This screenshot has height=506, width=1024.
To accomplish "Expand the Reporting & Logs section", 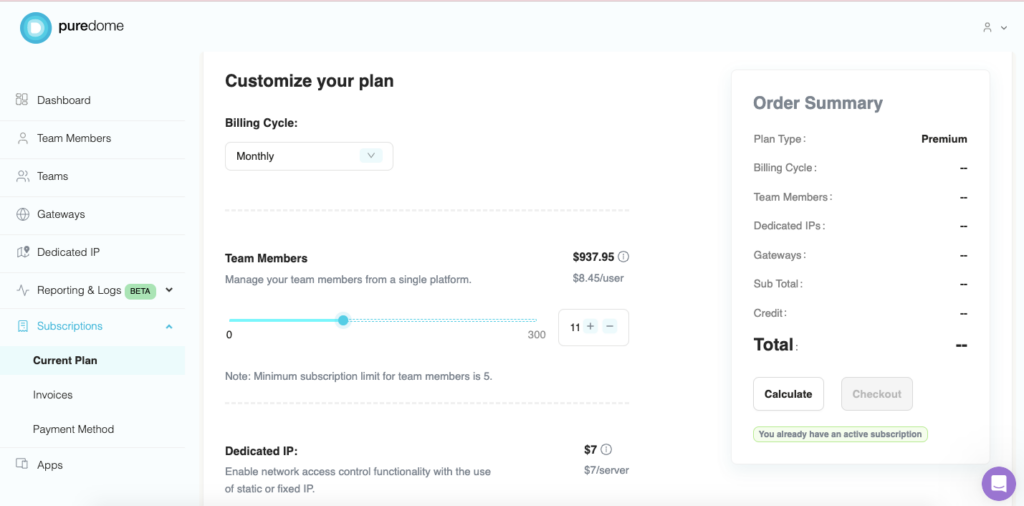I will point(169,290).
